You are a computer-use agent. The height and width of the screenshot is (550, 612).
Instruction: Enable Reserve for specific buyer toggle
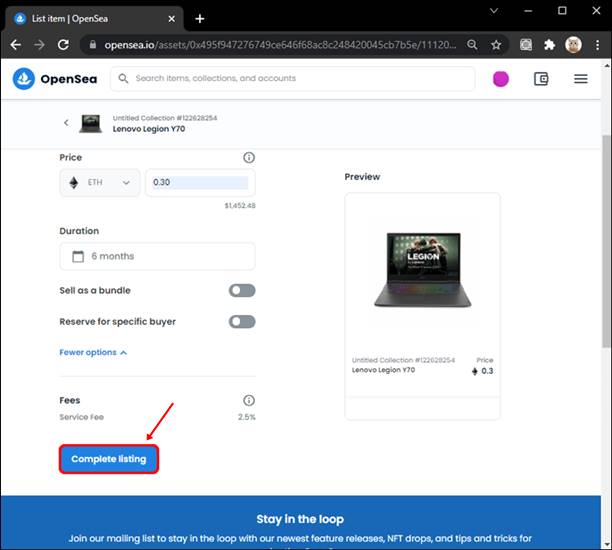(x=242, y=322)
